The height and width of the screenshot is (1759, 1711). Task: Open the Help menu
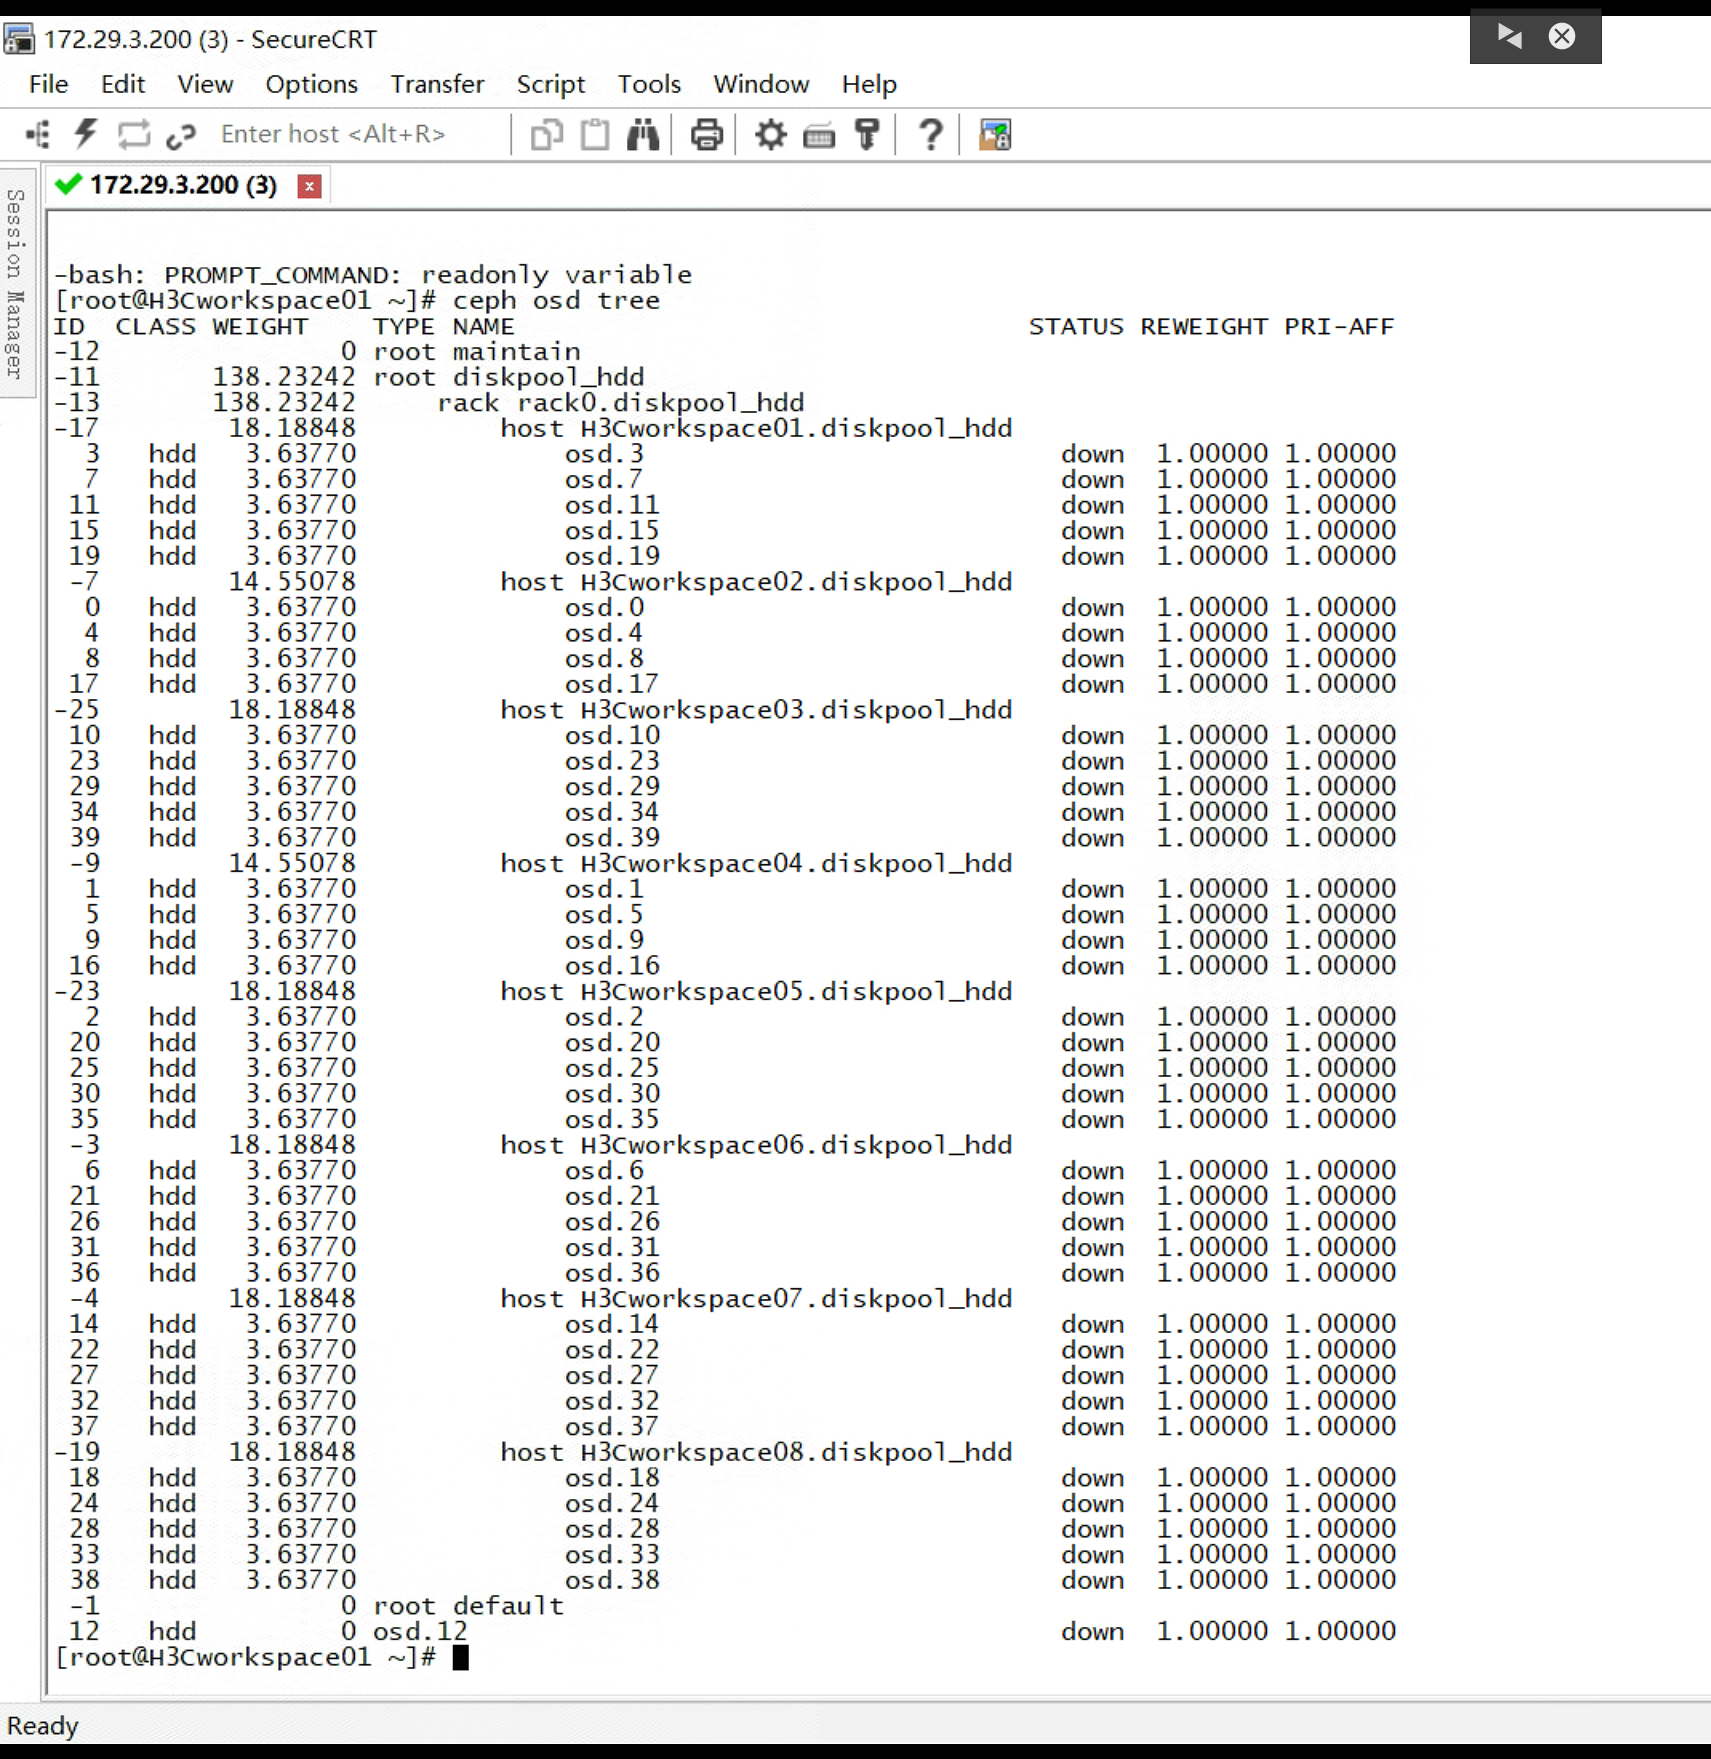coord(869,84)
